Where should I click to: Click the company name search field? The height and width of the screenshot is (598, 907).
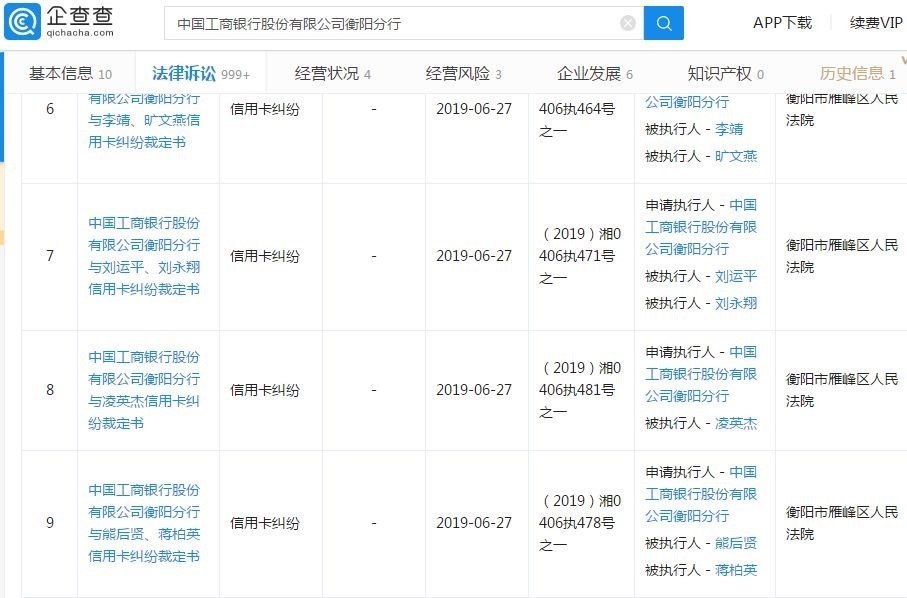[390, 23]
